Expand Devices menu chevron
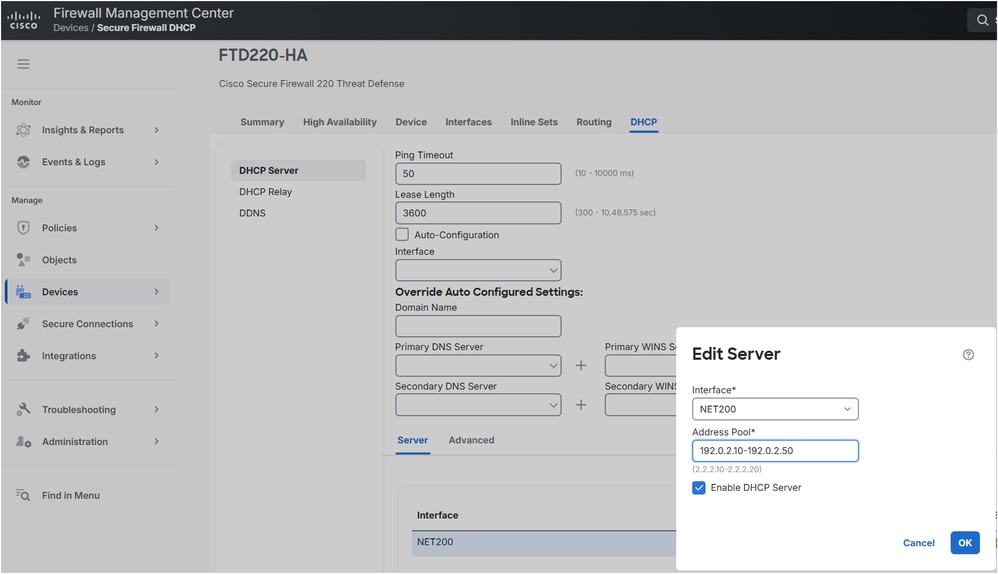The image size is (998, 574). [157, 291]
